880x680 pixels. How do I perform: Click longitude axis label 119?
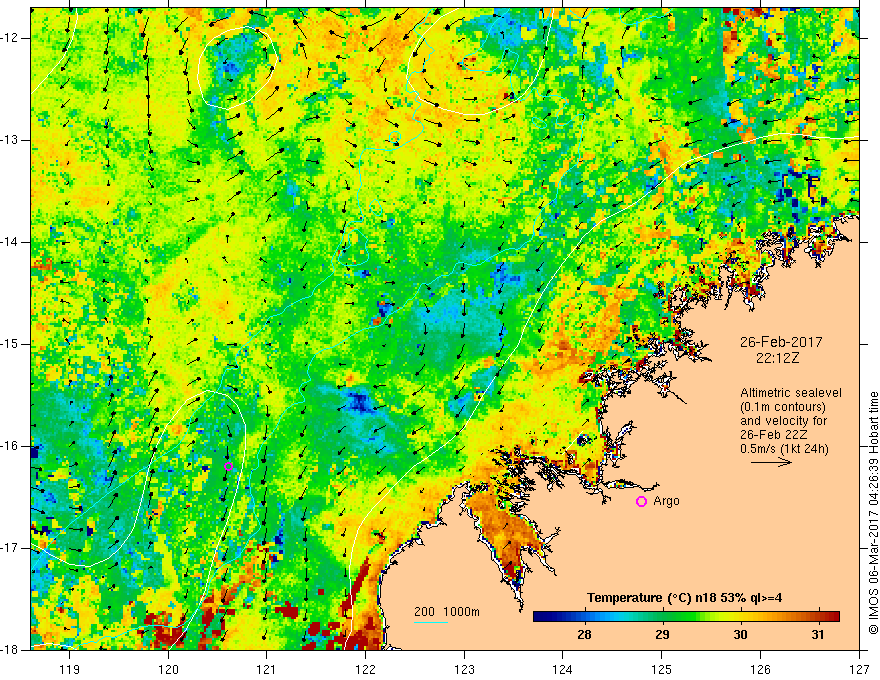pos(70,669)
